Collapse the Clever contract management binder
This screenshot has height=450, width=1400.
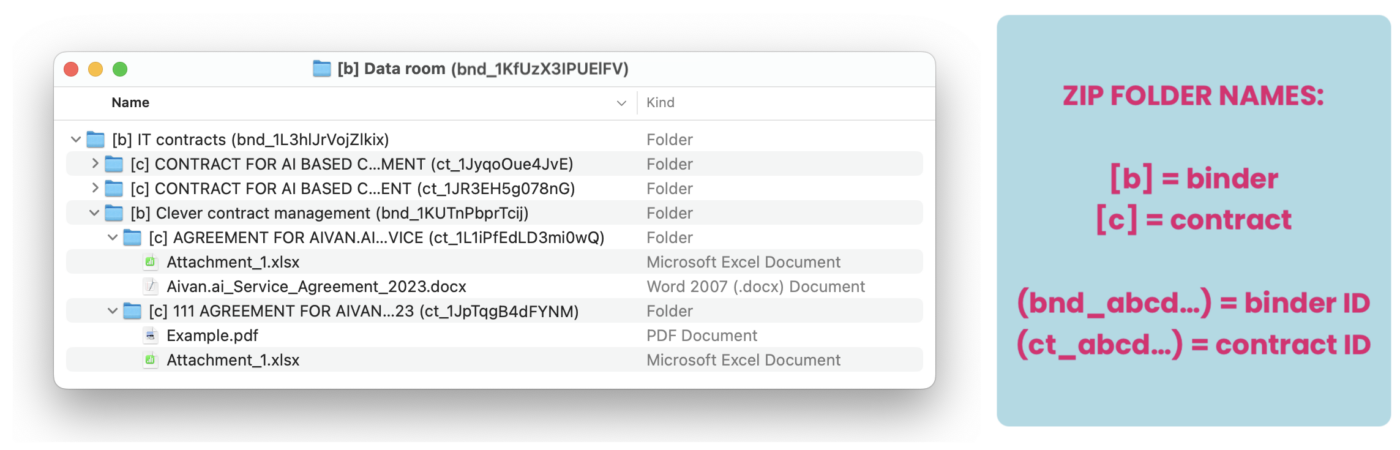(x=95, y=213)
